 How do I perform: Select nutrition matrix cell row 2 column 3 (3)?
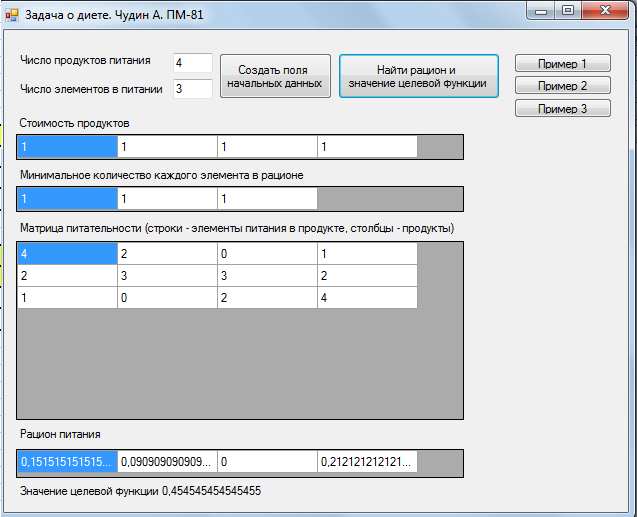click(x=267, y=276)
